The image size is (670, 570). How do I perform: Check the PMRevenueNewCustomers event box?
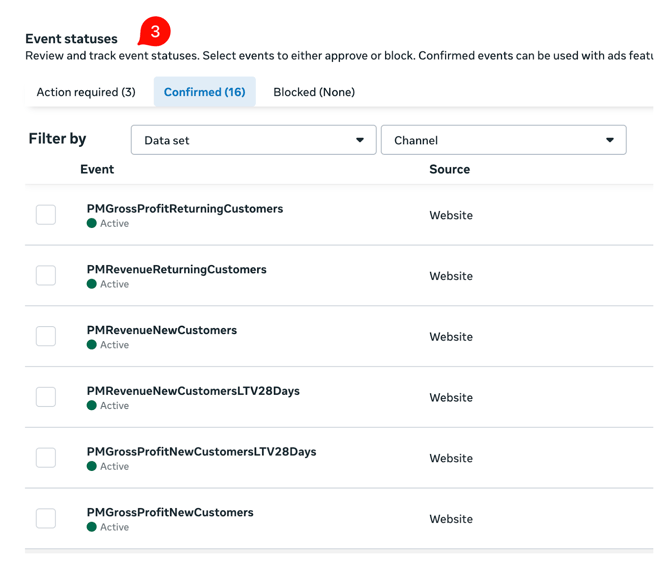pos(46,336)
